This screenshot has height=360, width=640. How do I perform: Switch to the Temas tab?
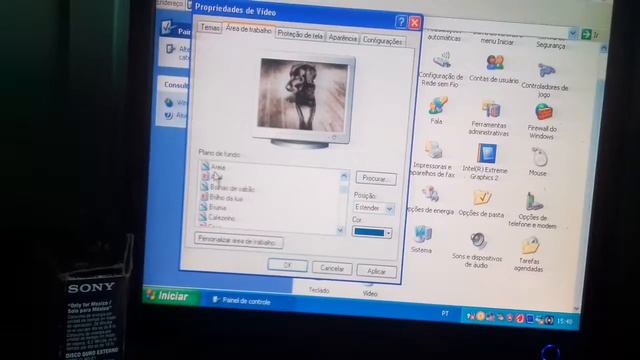210,27
